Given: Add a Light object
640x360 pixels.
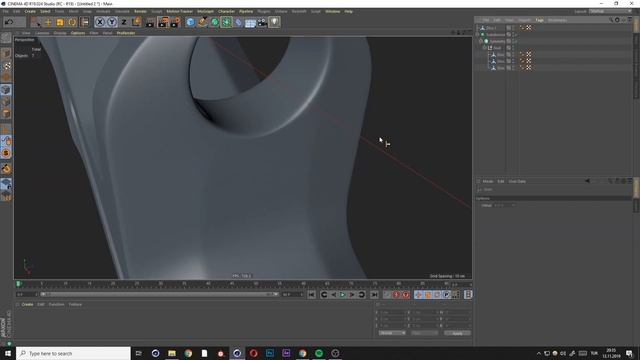Looking at the screenshot, I should (275, 22).
